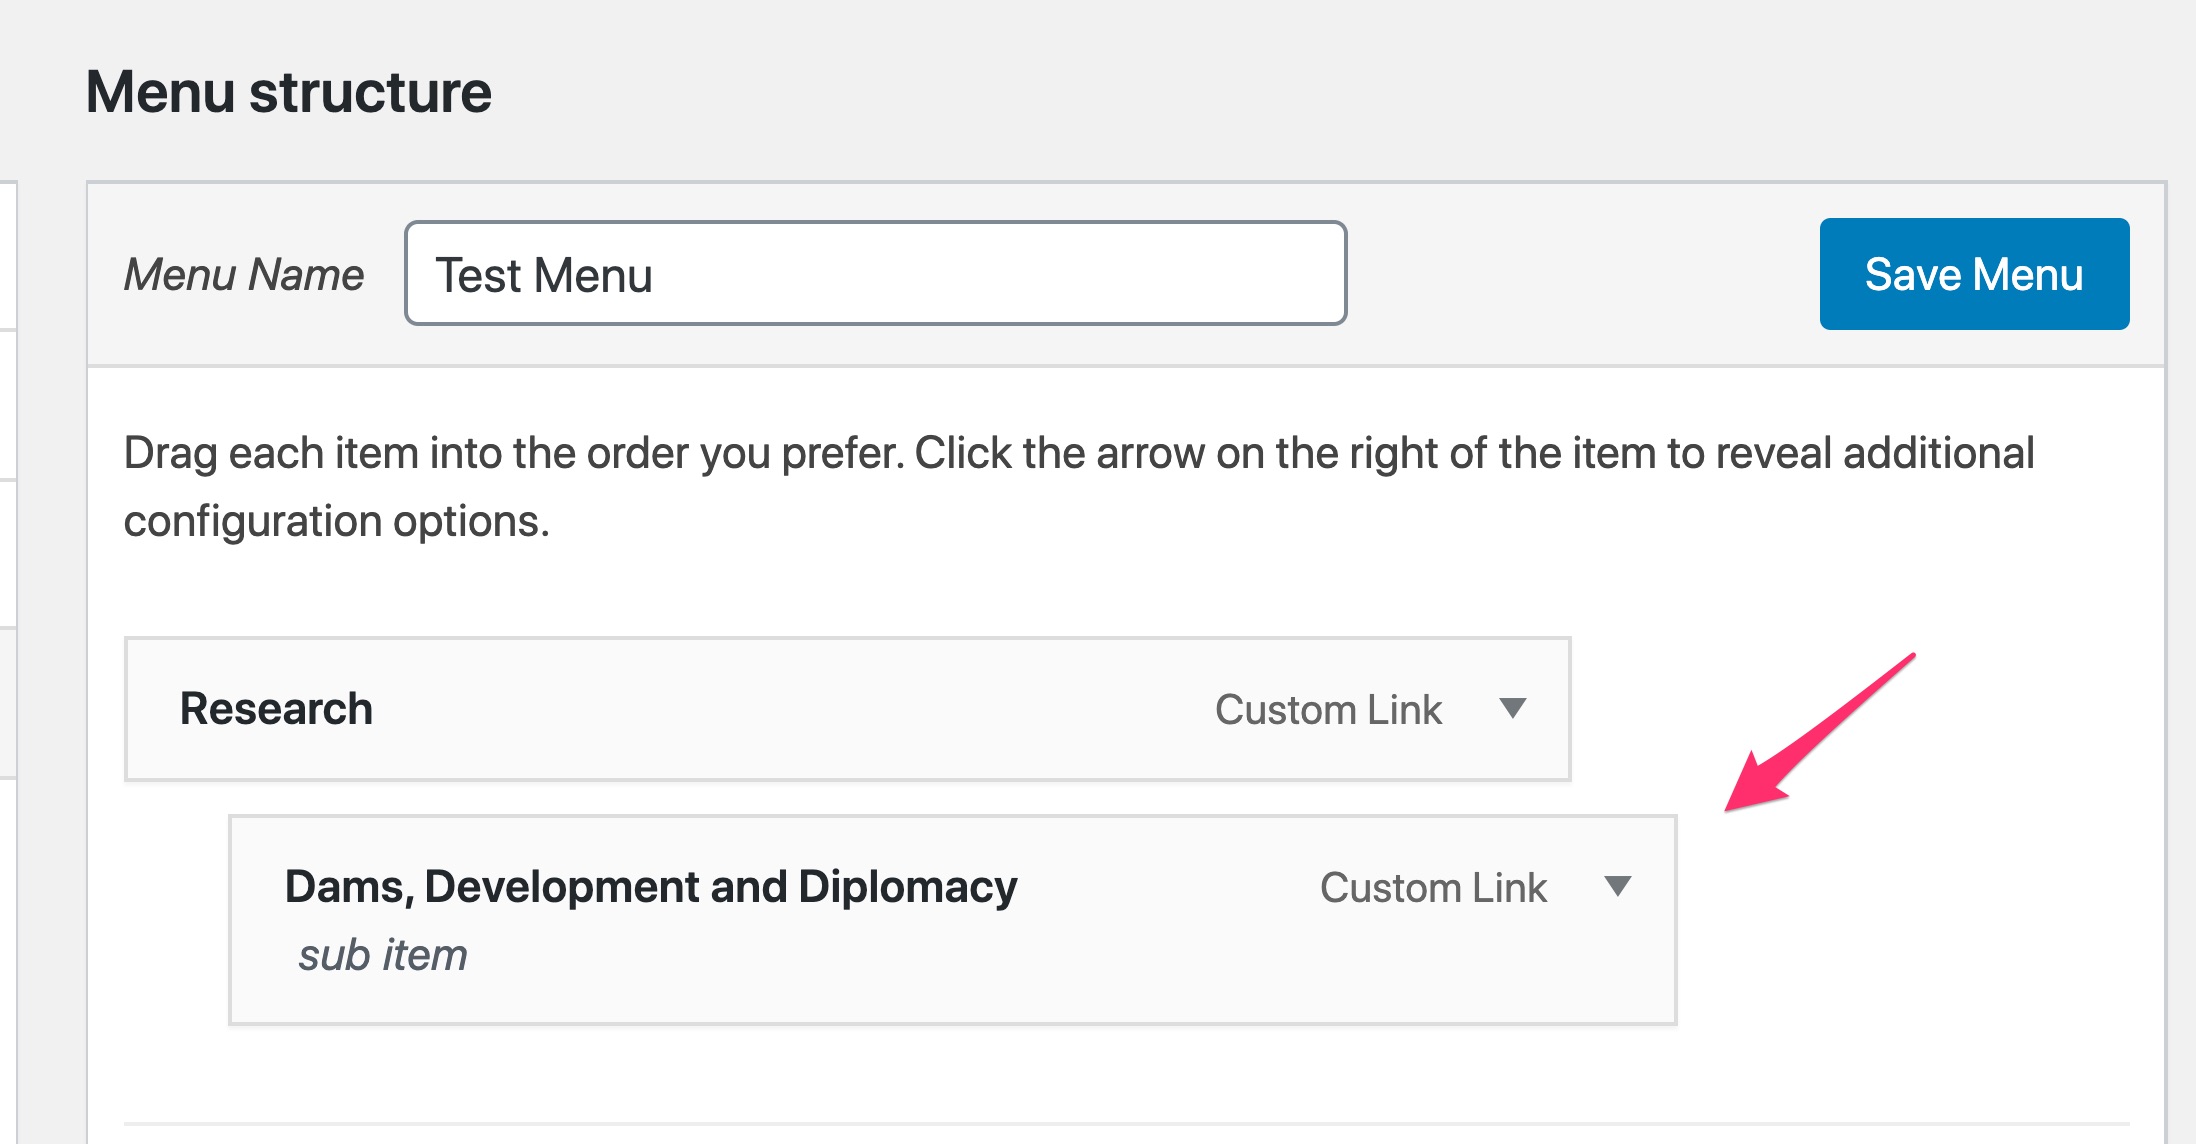Select the Research menu item bar
Screen dimensions: 2196x1144
847,709
